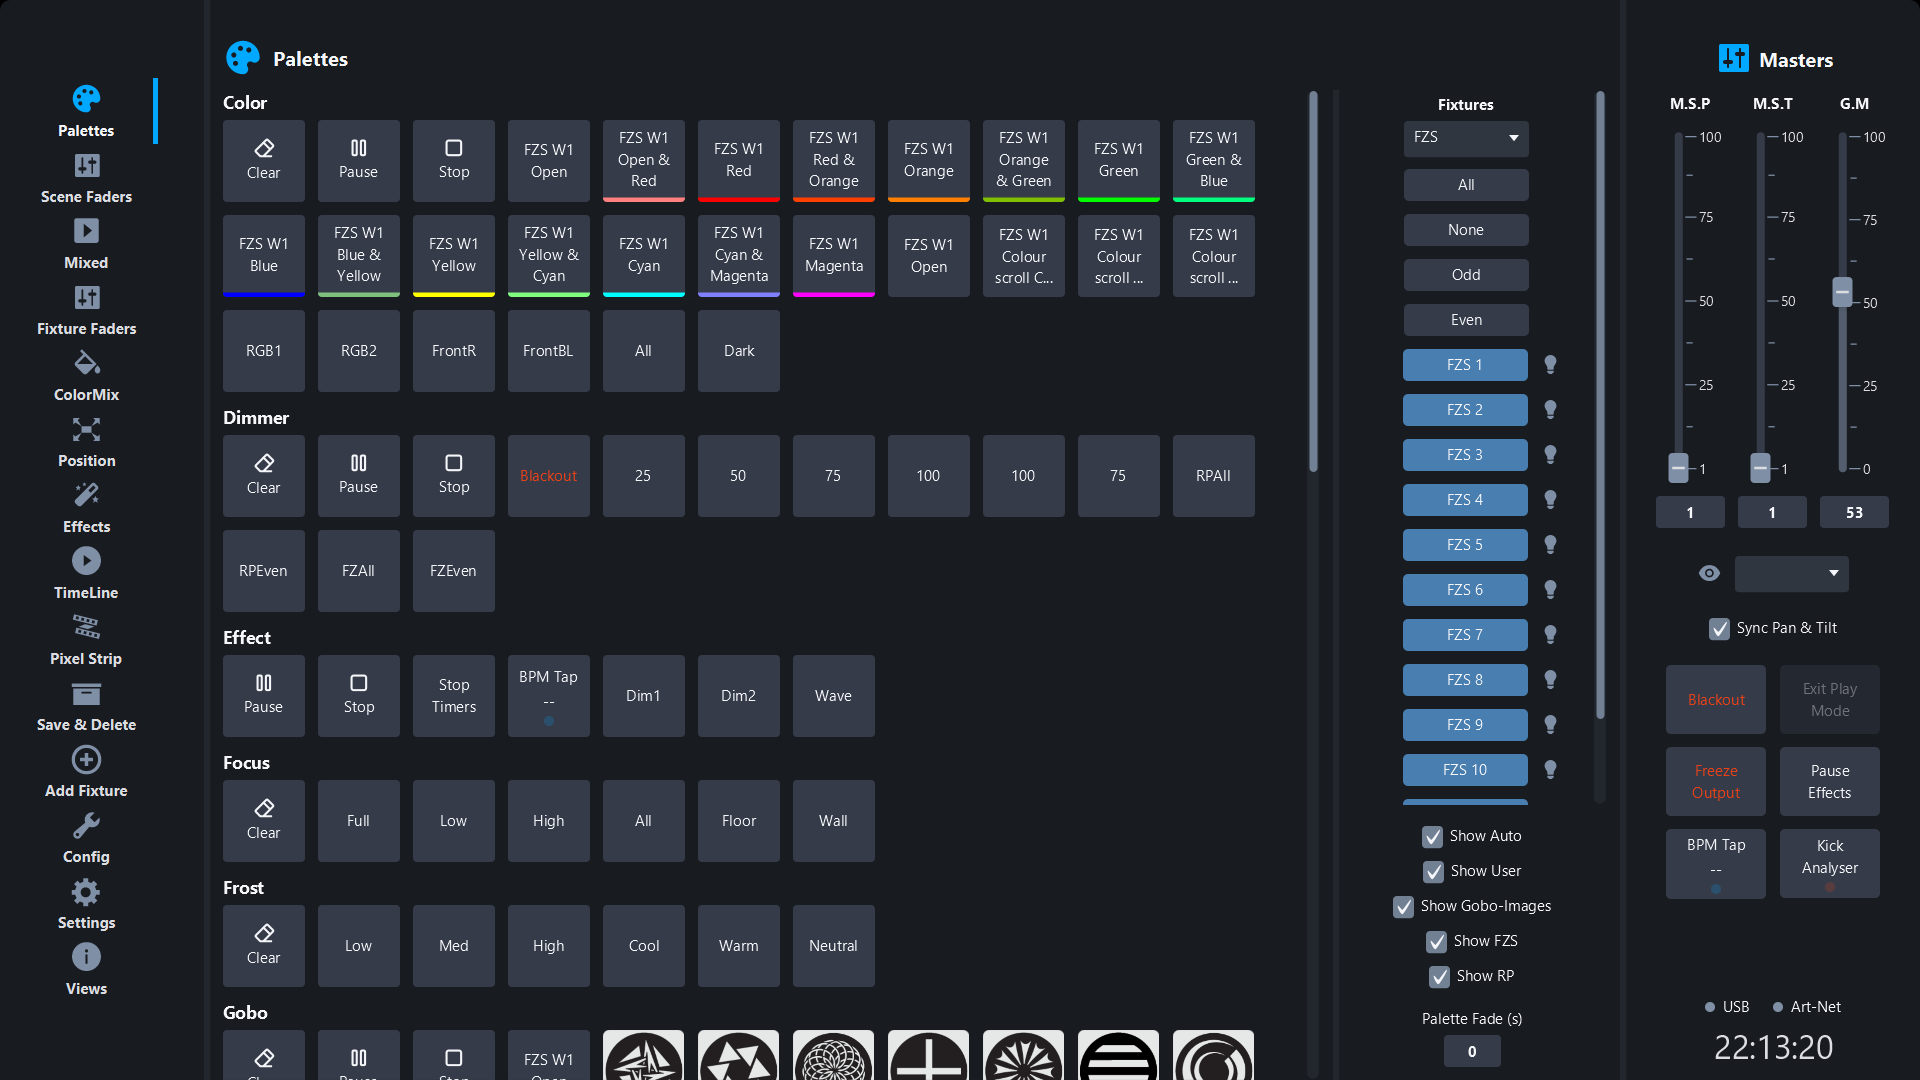
Task: Open the Position sidebar icon
Action: point(86,429)
